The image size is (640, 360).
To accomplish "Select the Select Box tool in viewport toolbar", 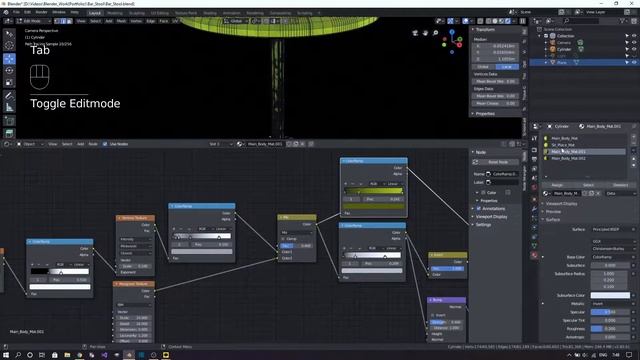I will tap(9, 33).
